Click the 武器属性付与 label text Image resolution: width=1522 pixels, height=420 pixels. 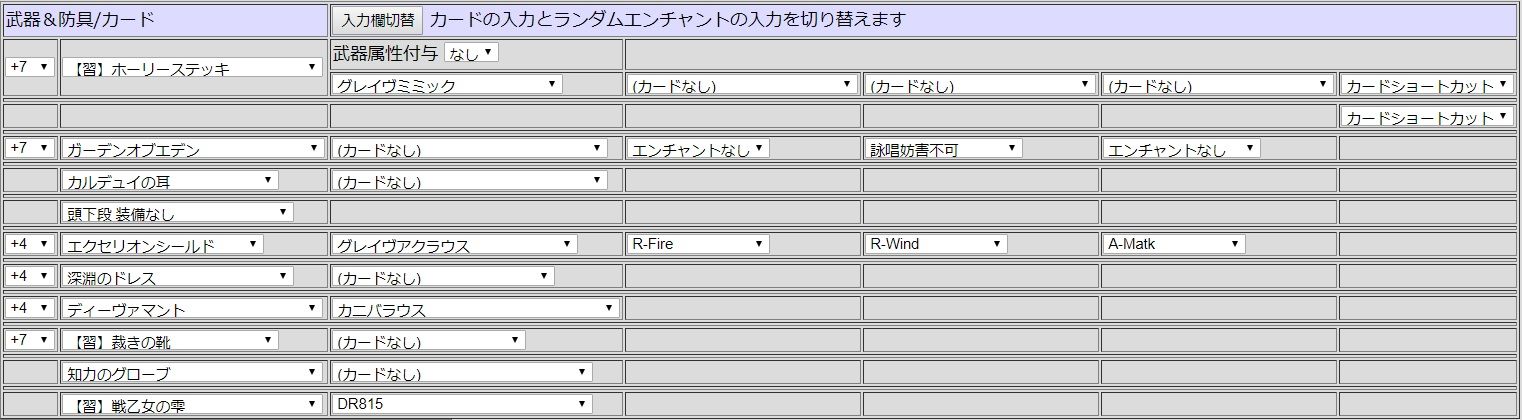(x=385, y=52)
